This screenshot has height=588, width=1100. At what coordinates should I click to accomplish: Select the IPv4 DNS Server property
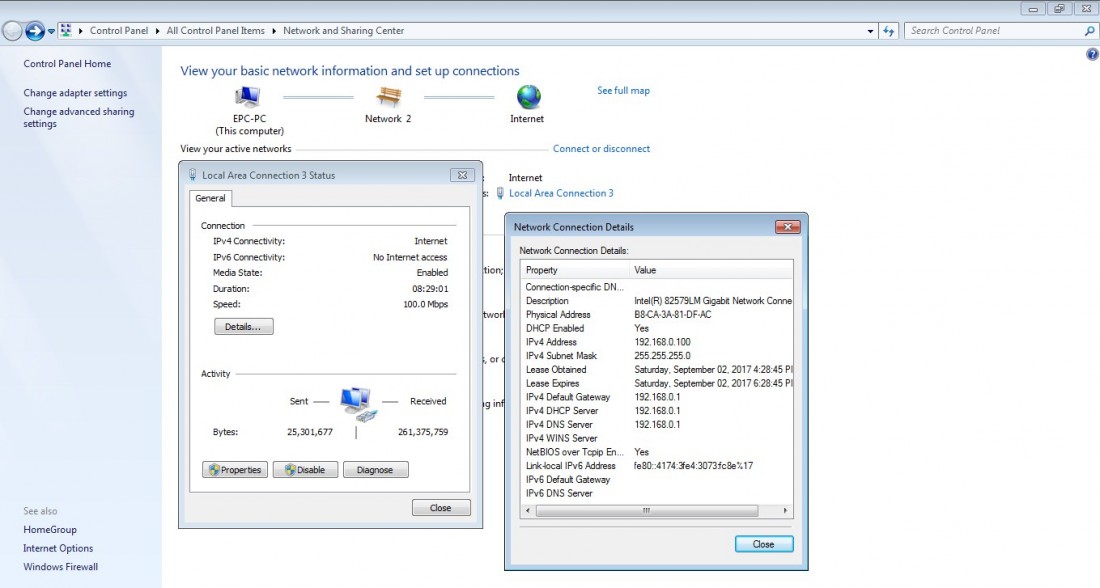[559, 425]
